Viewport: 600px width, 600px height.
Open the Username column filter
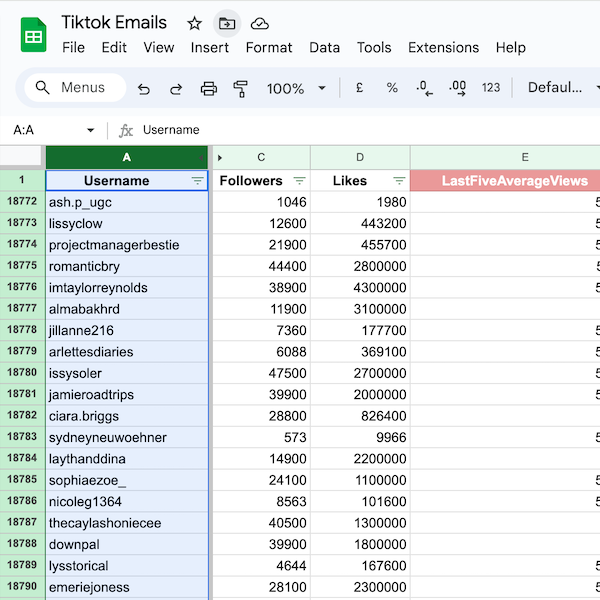click(197, 181)
